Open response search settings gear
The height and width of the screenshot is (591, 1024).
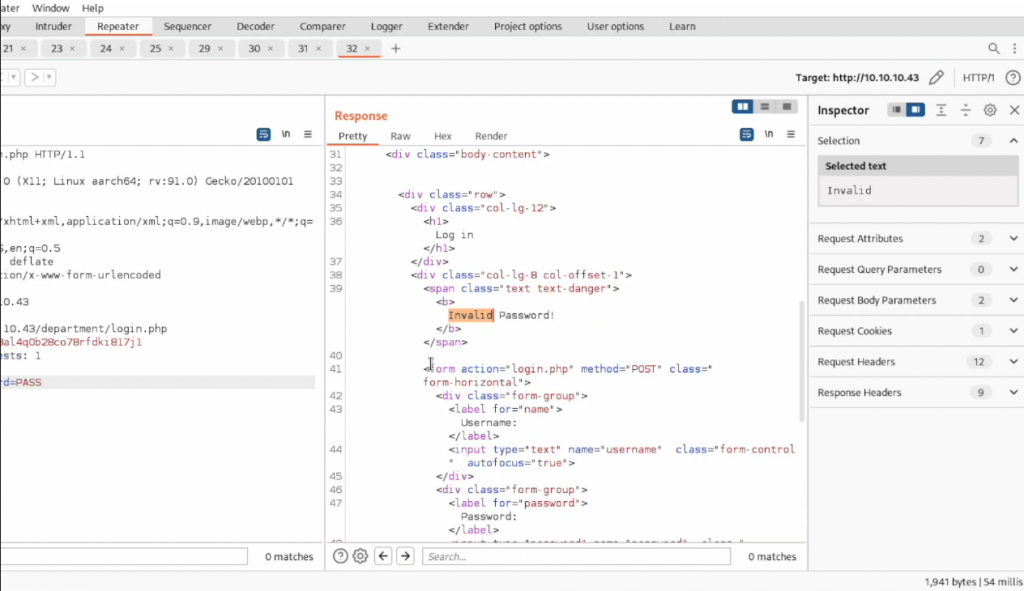pyautogui.click(x=360, y=557)
